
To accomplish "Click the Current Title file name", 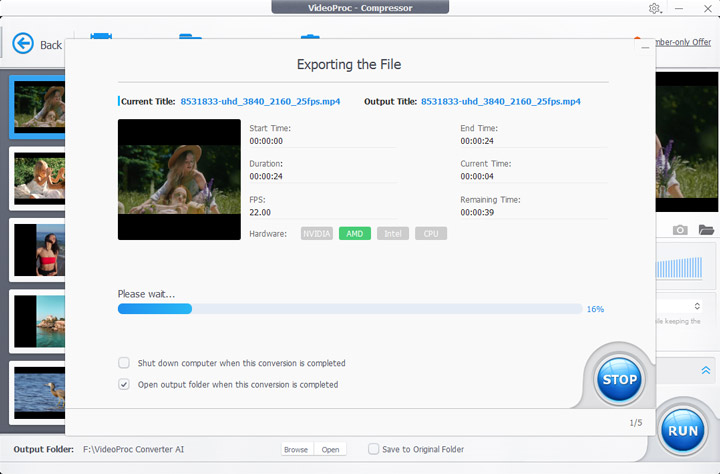I will pos(260,102).
